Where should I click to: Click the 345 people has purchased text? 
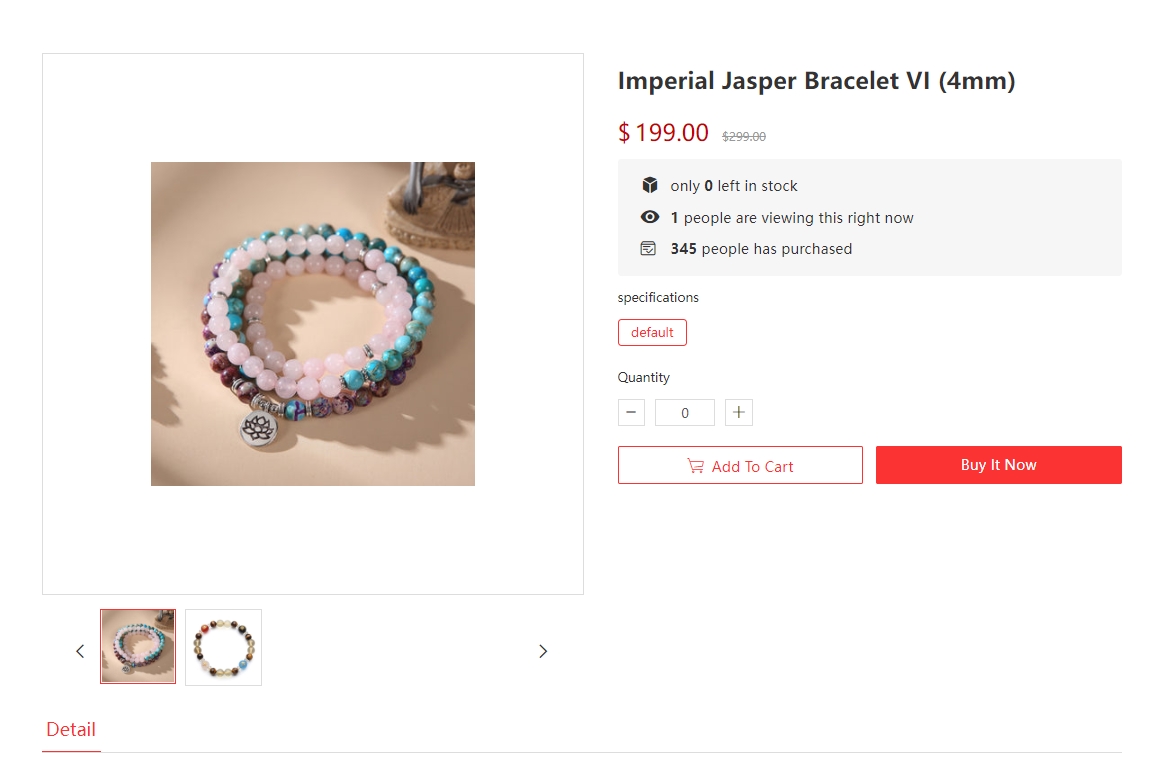761,249
